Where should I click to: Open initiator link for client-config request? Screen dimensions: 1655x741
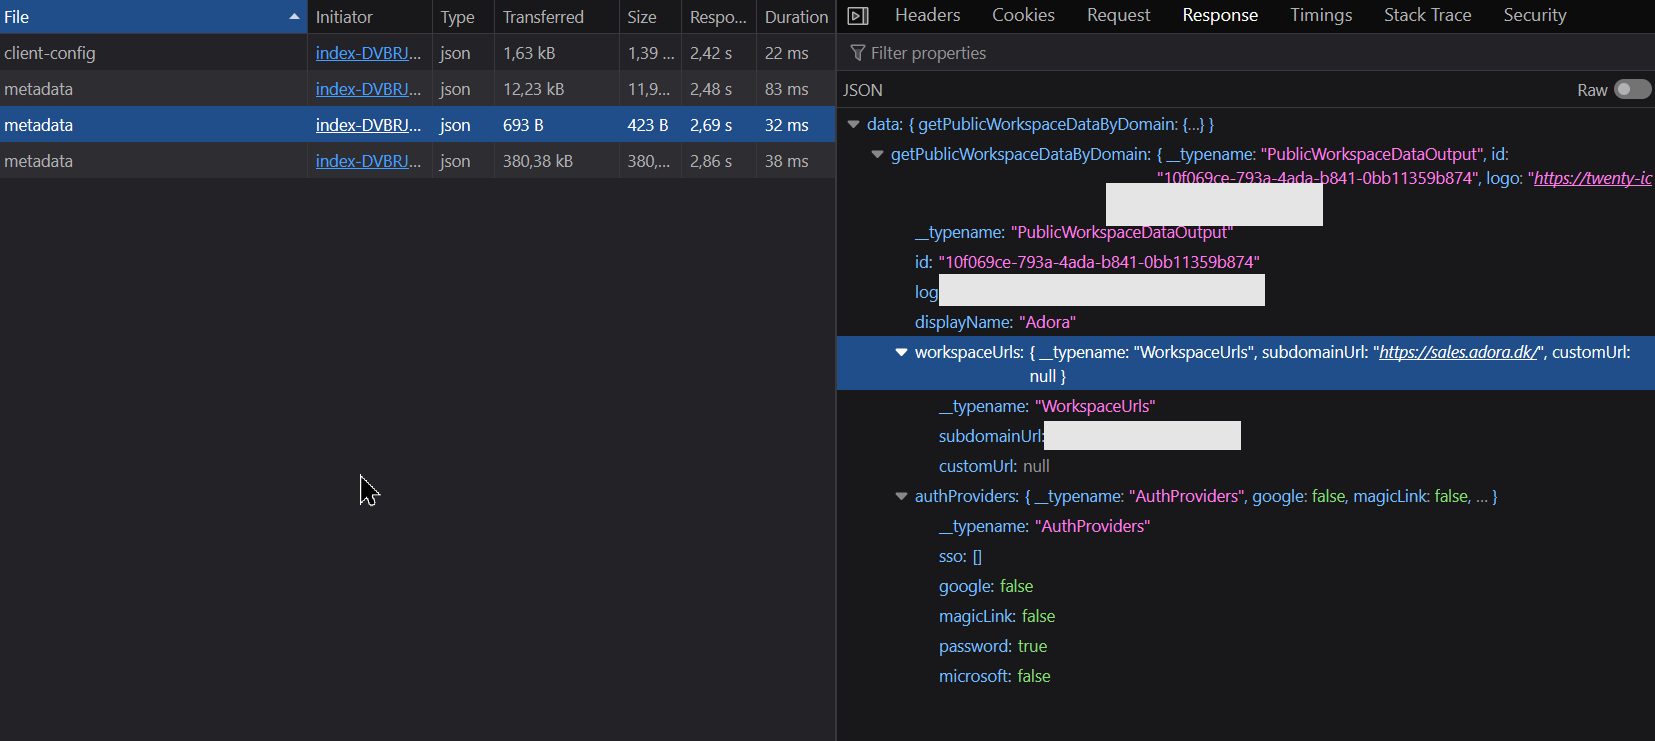click(368, 53)
